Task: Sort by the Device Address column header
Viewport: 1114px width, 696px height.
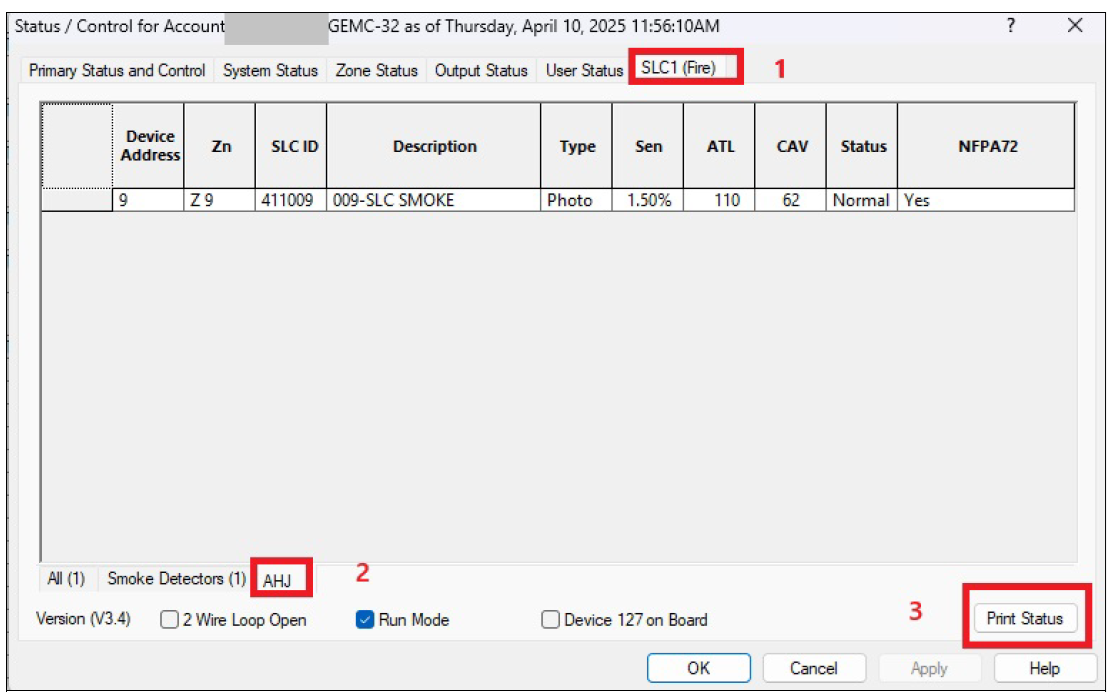Action: (150, 146)
